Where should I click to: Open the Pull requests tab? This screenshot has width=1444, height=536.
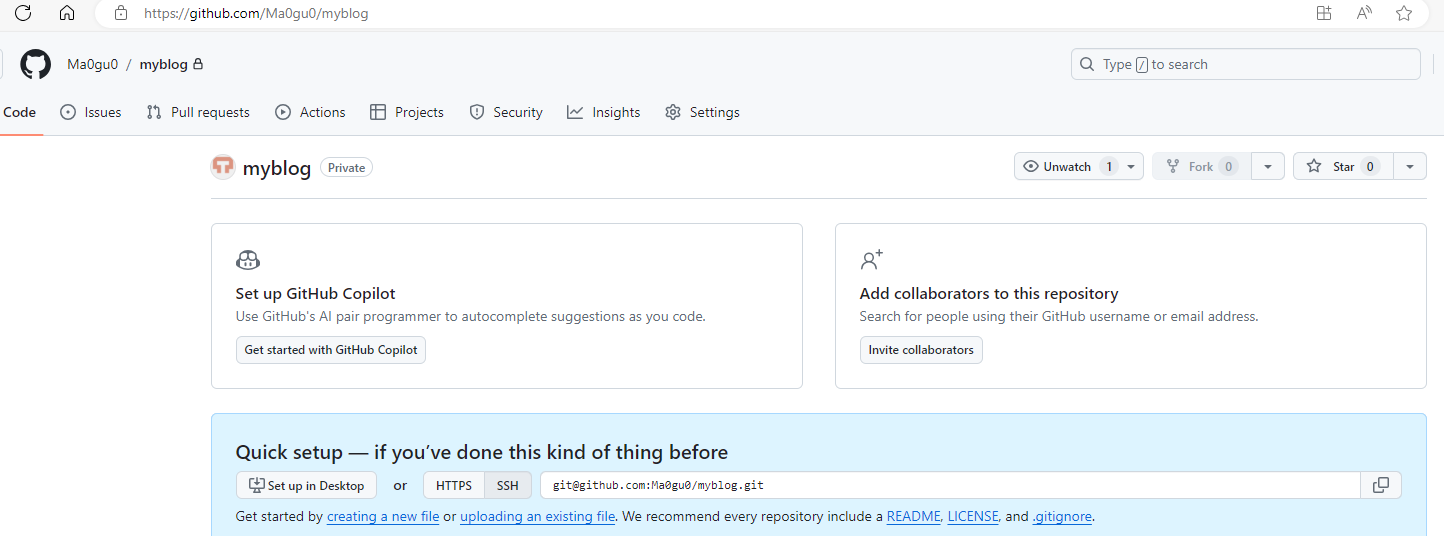[198, 112]
